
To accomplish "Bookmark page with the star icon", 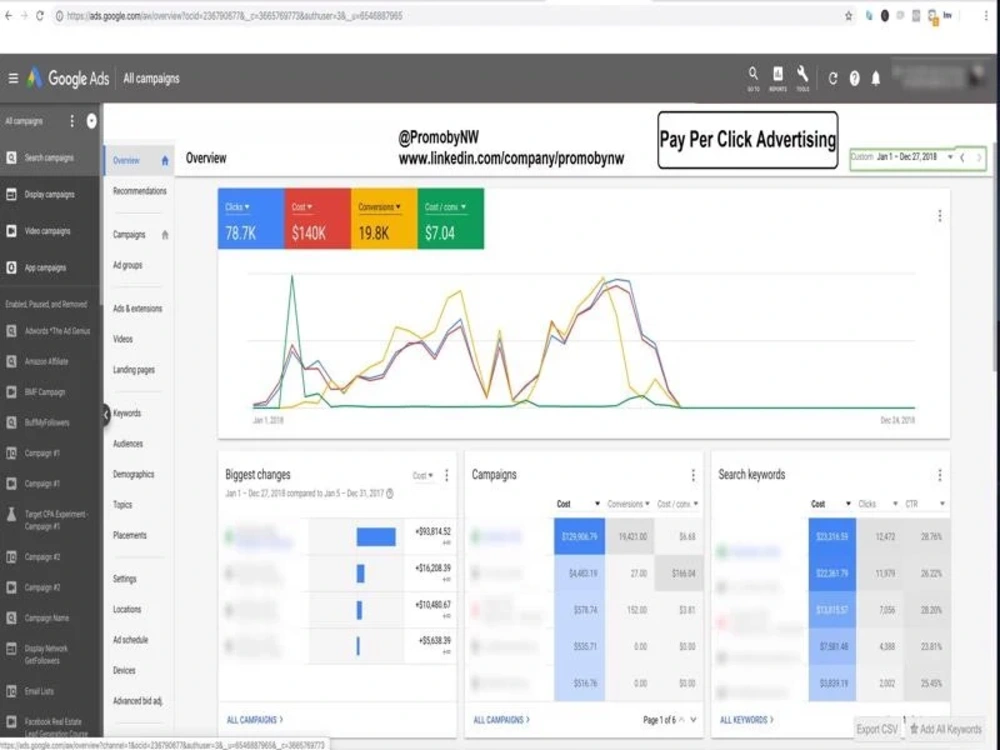I will 848,16.
